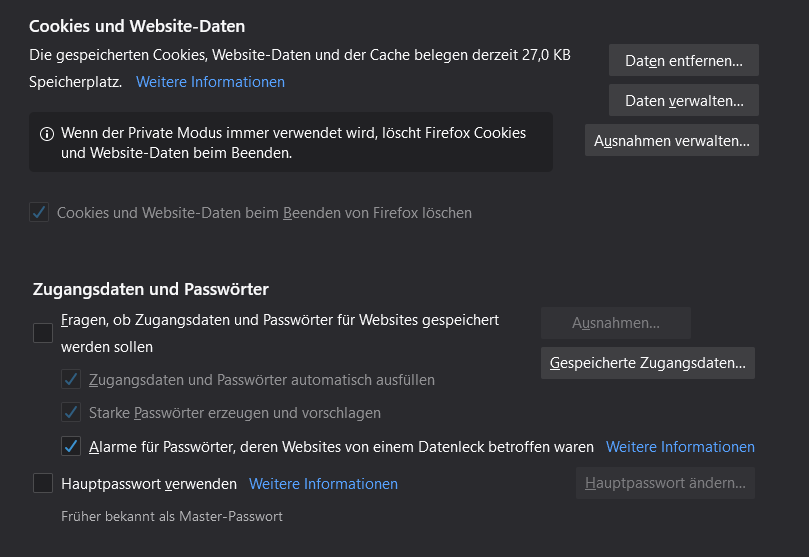Toggle the delete cookies when Firefox closes checkbox
809x557 pixels.
39,213
